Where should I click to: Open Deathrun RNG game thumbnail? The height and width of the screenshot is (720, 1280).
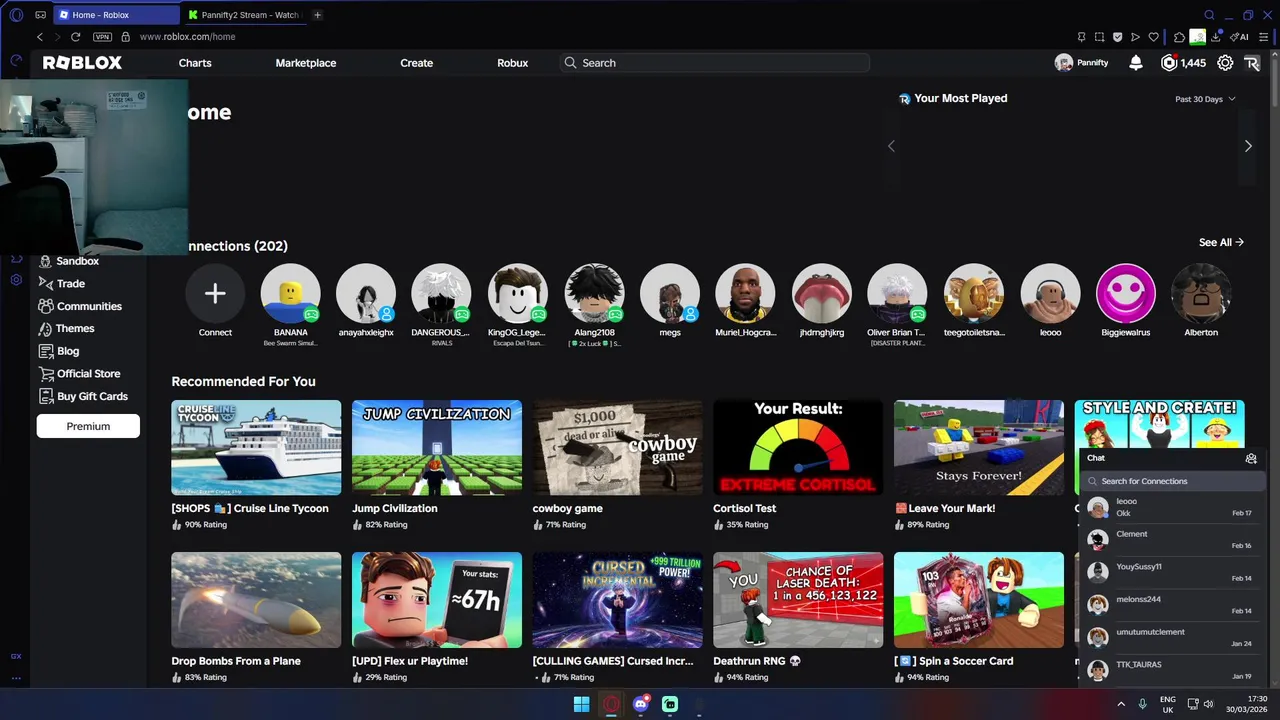tap(798, 600)
